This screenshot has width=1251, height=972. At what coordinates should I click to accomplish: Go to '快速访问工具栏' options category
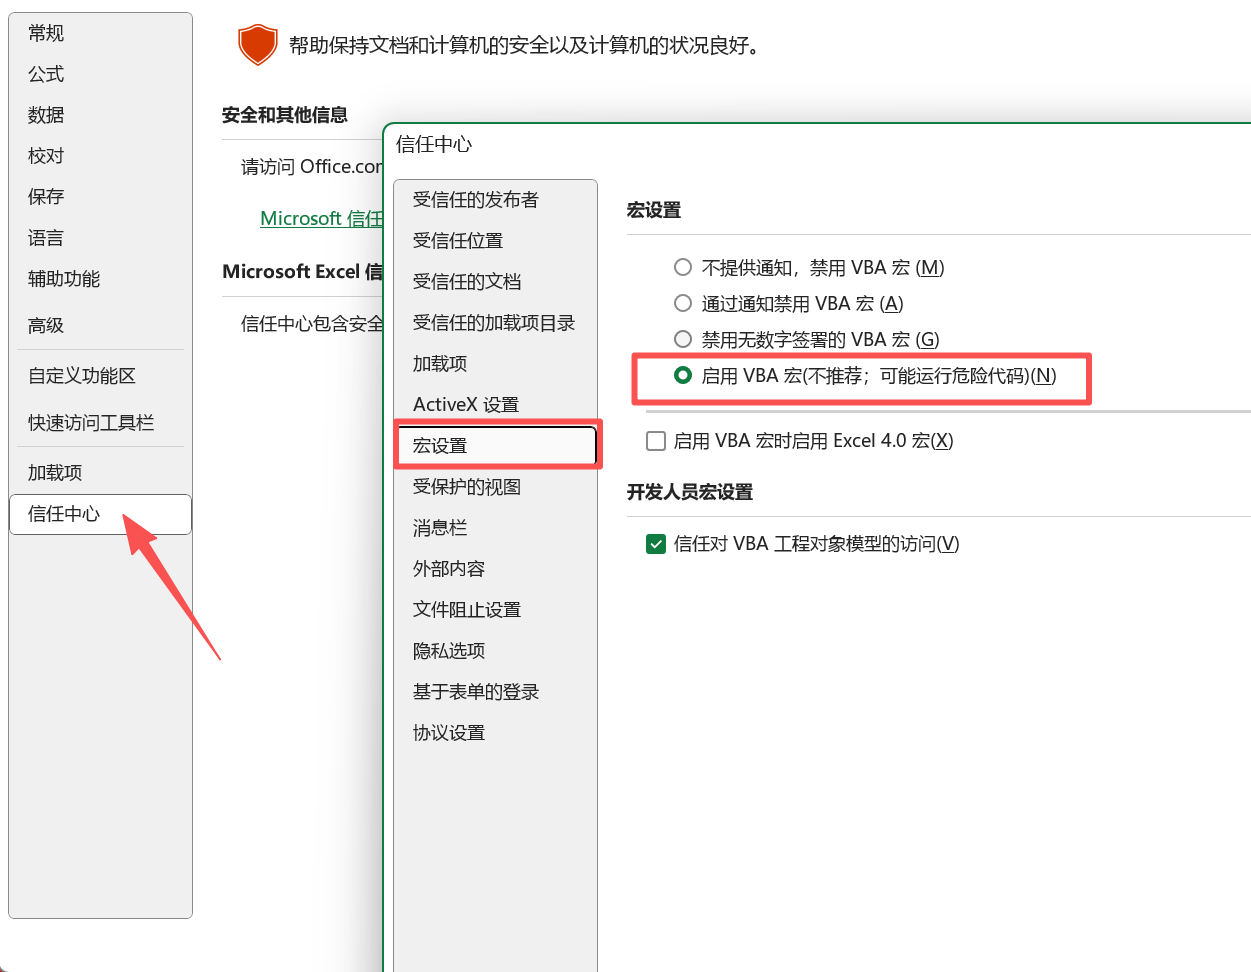(91, 423)
